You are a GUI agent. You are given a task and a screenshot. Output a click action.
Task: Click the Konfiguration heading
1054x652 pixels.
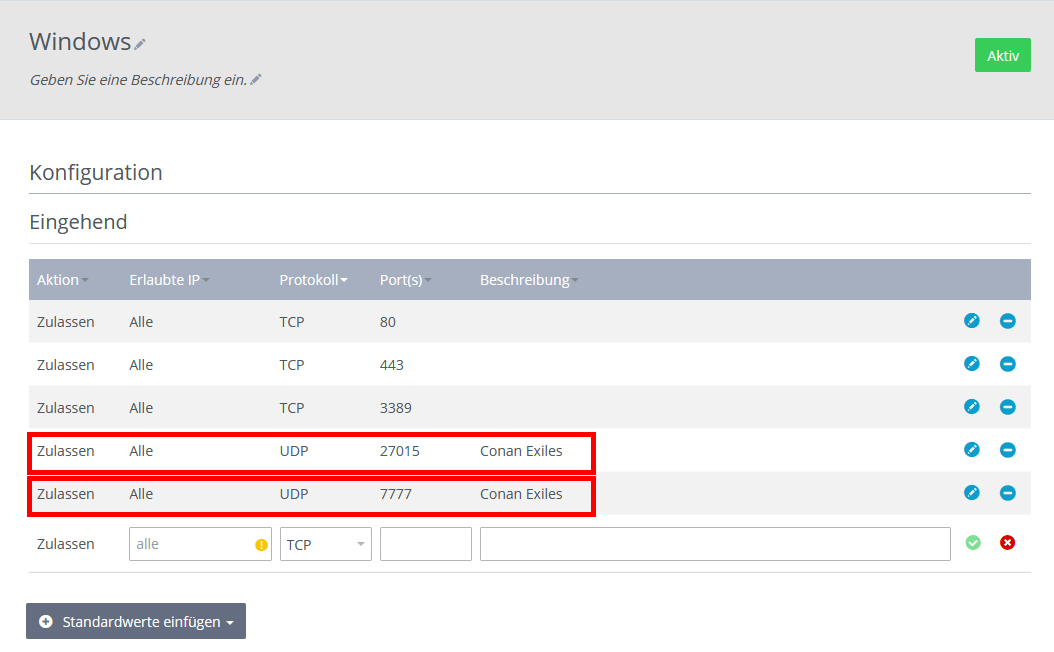[x=95, y=172]
